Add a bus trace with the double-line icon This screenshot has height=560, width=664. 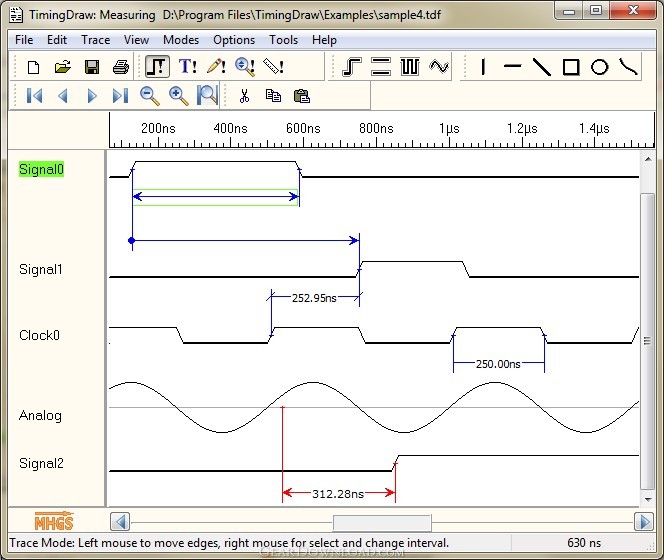[381, 67]
